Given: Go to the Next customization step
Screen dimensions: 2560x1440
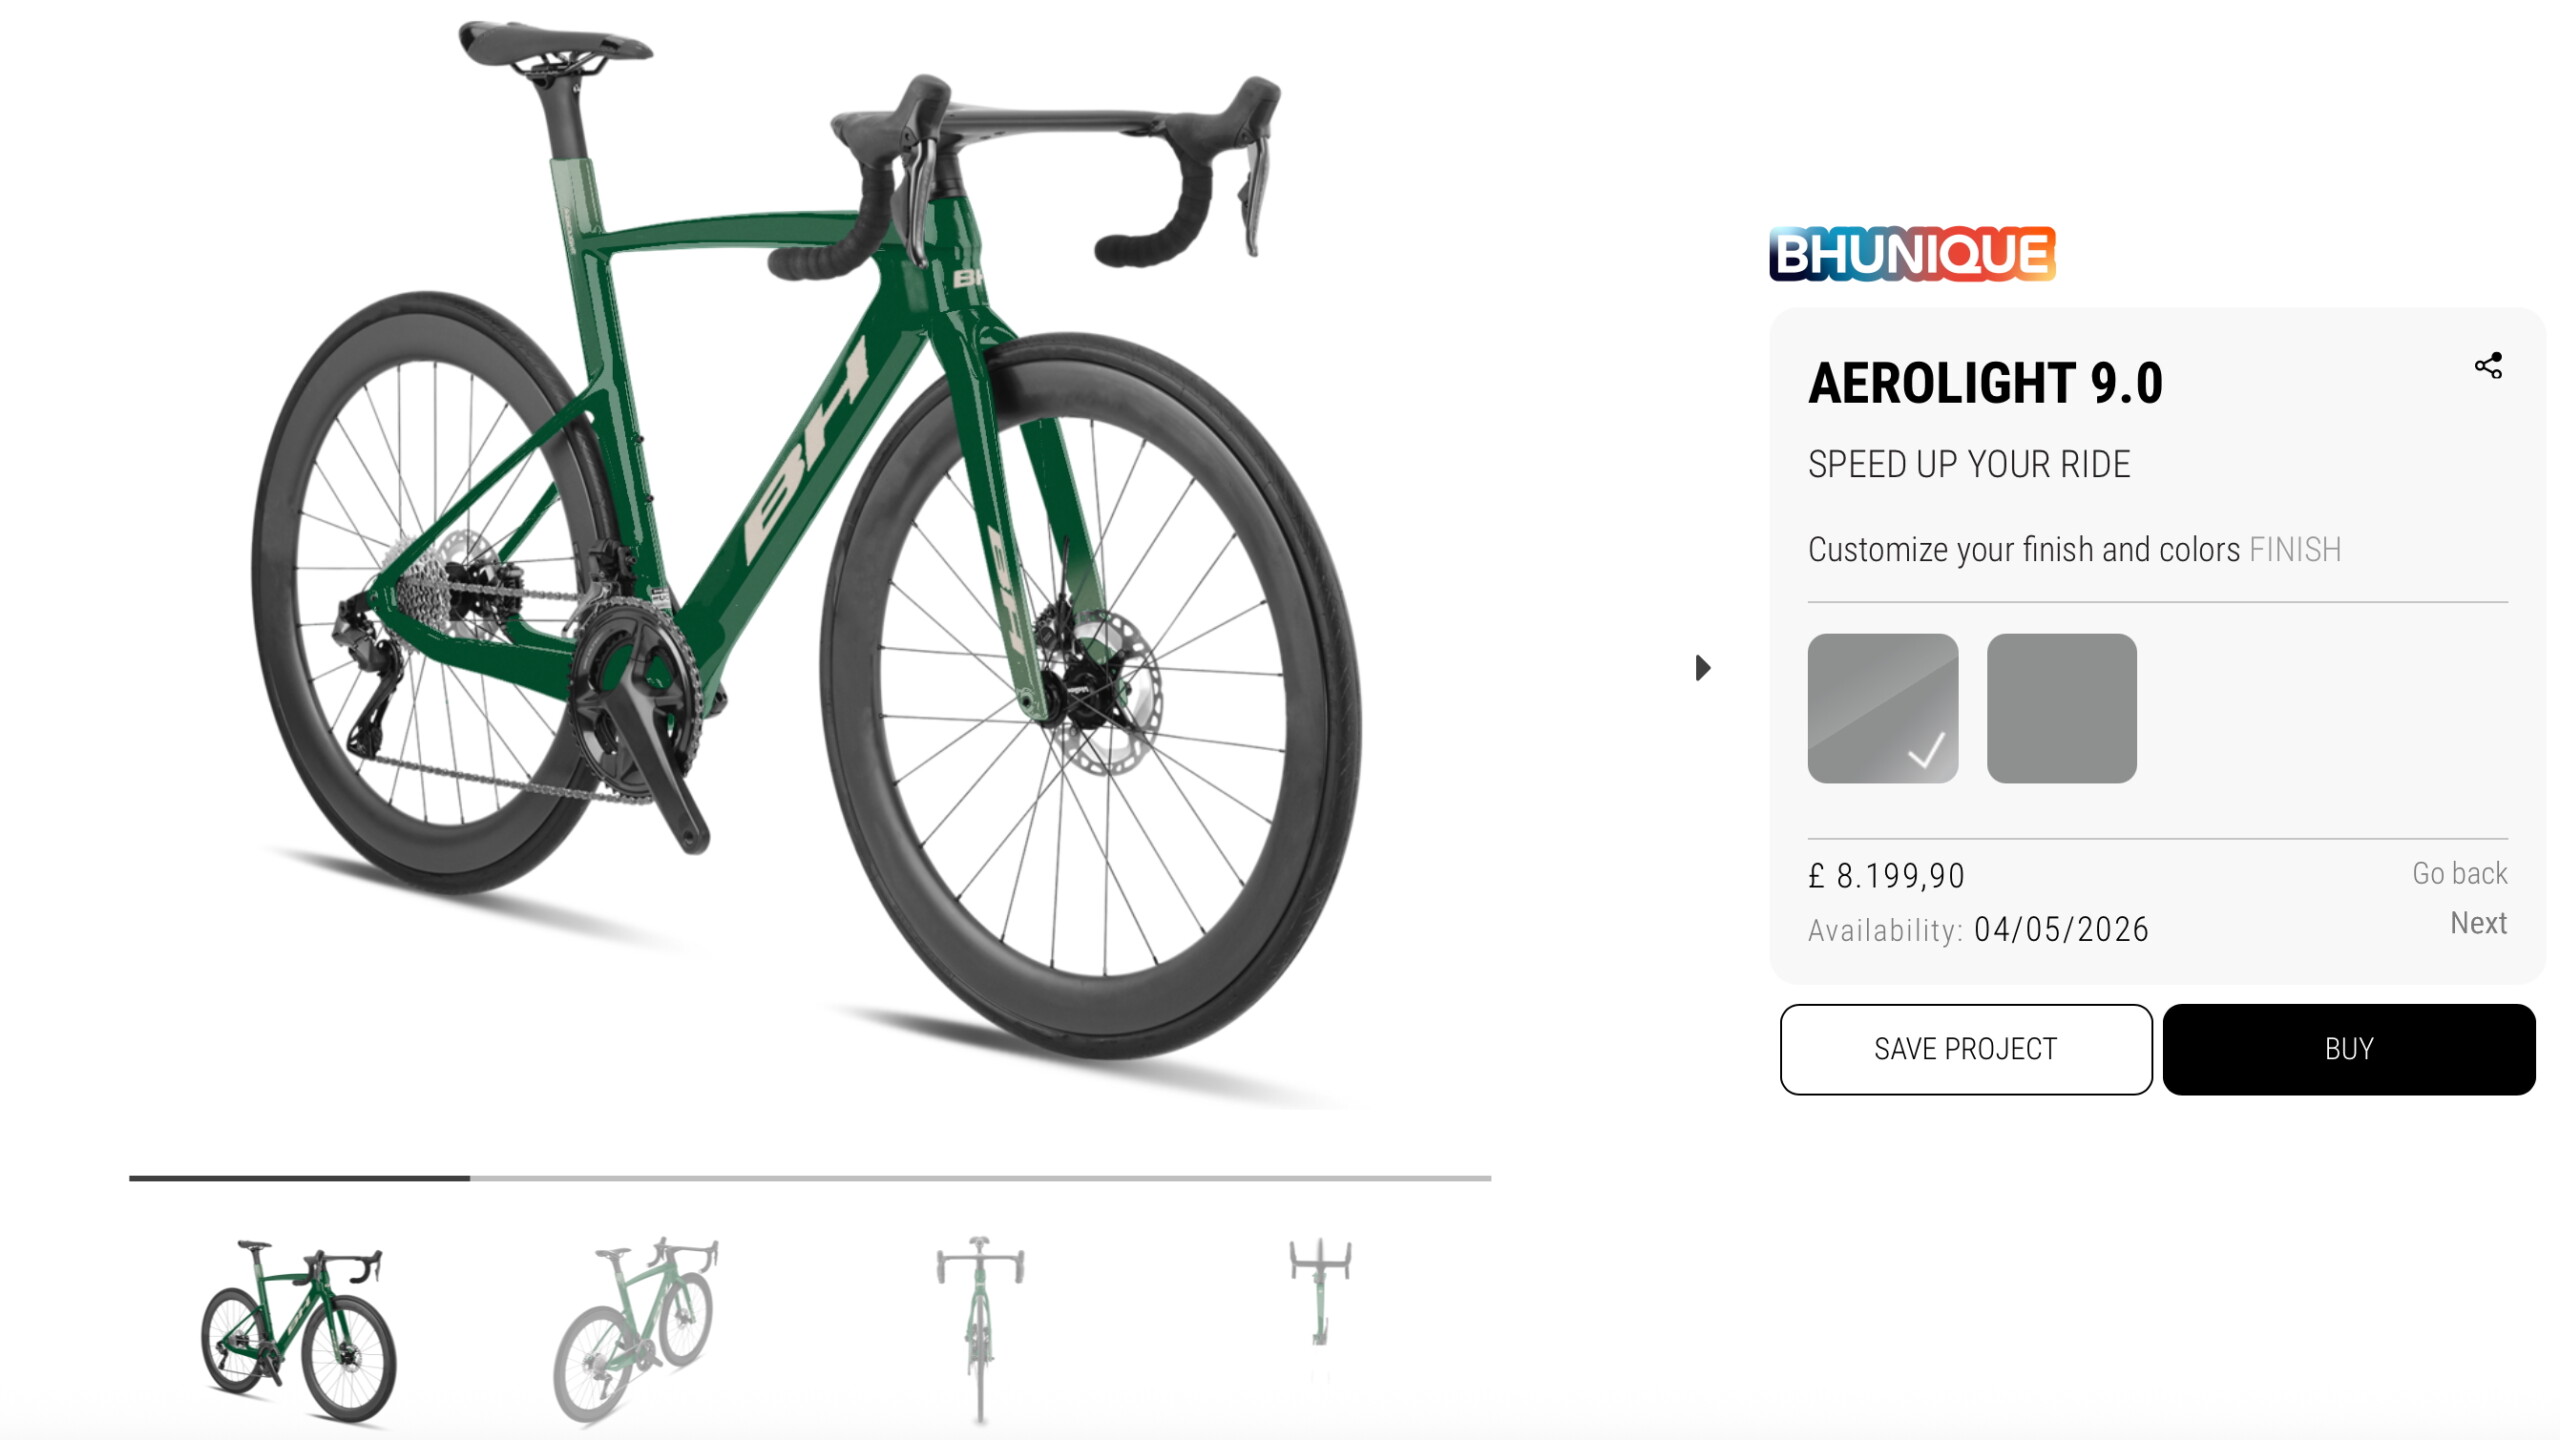Looking at the screenshot, I should pyautogui.click(x=2478, y=923).
